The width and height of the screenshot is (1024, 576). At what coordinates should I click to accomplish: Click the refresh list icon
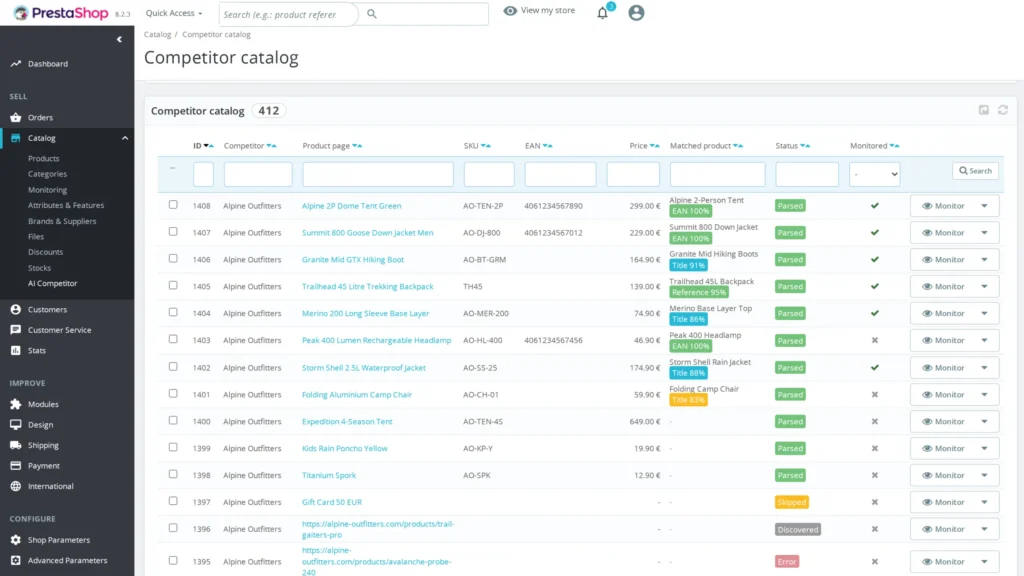click(1003, 110)
